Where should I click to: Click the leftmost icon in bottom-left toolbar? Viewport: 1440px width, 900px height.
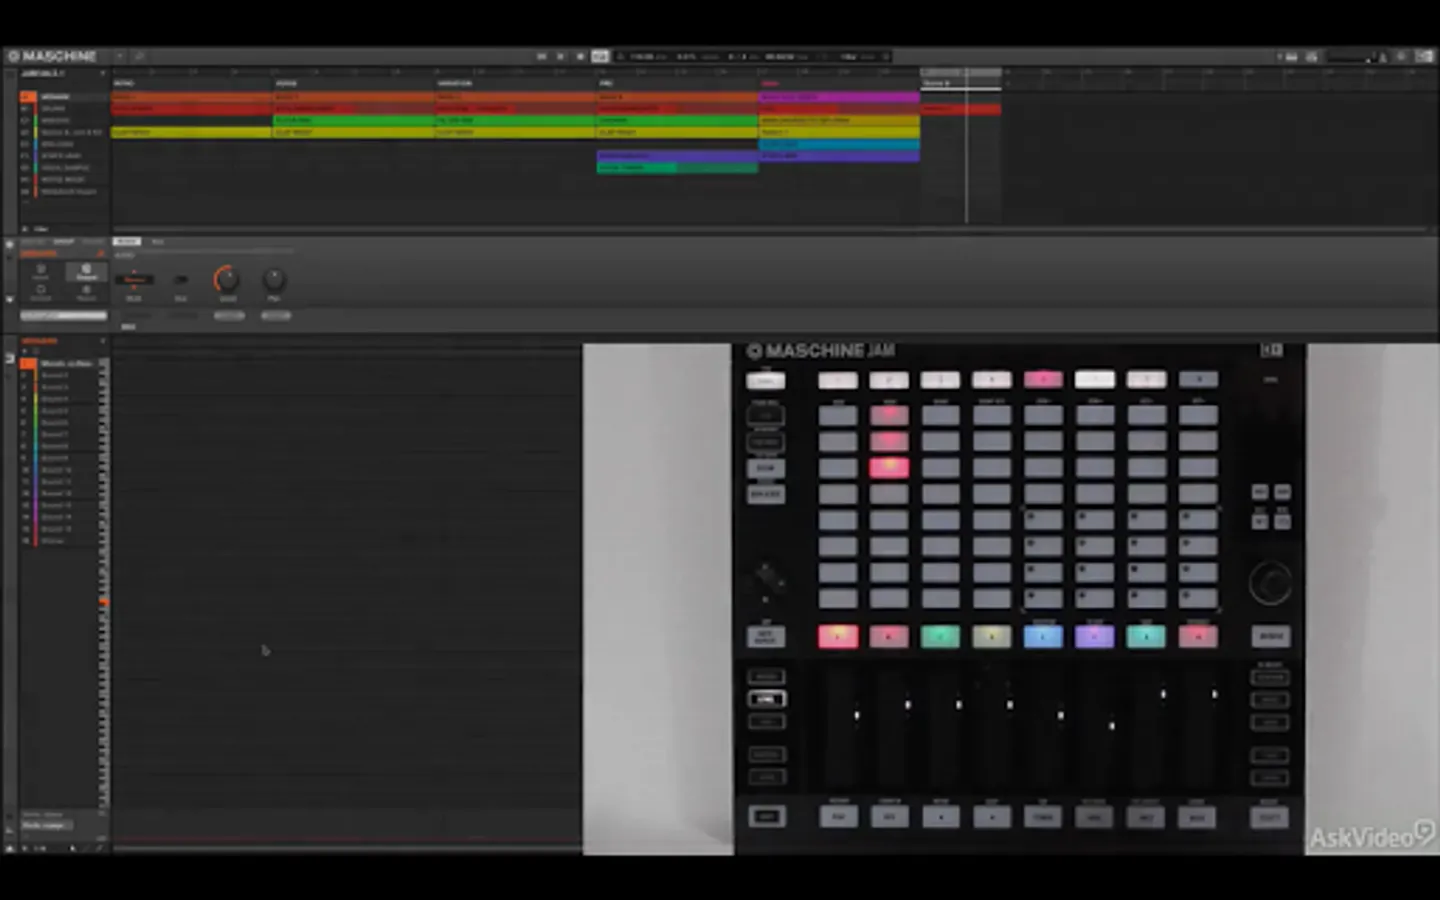point(9,848)
